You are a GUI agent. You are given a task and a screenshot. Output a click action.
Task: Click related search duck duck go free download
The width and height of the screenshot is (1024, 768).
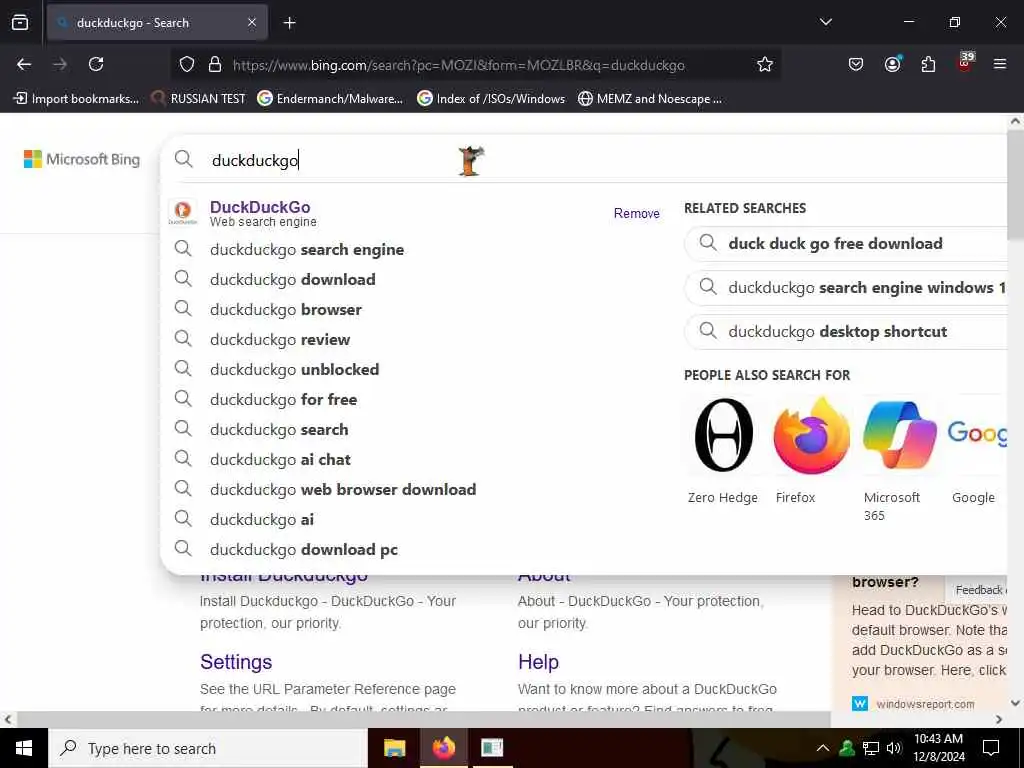(846, 244)
